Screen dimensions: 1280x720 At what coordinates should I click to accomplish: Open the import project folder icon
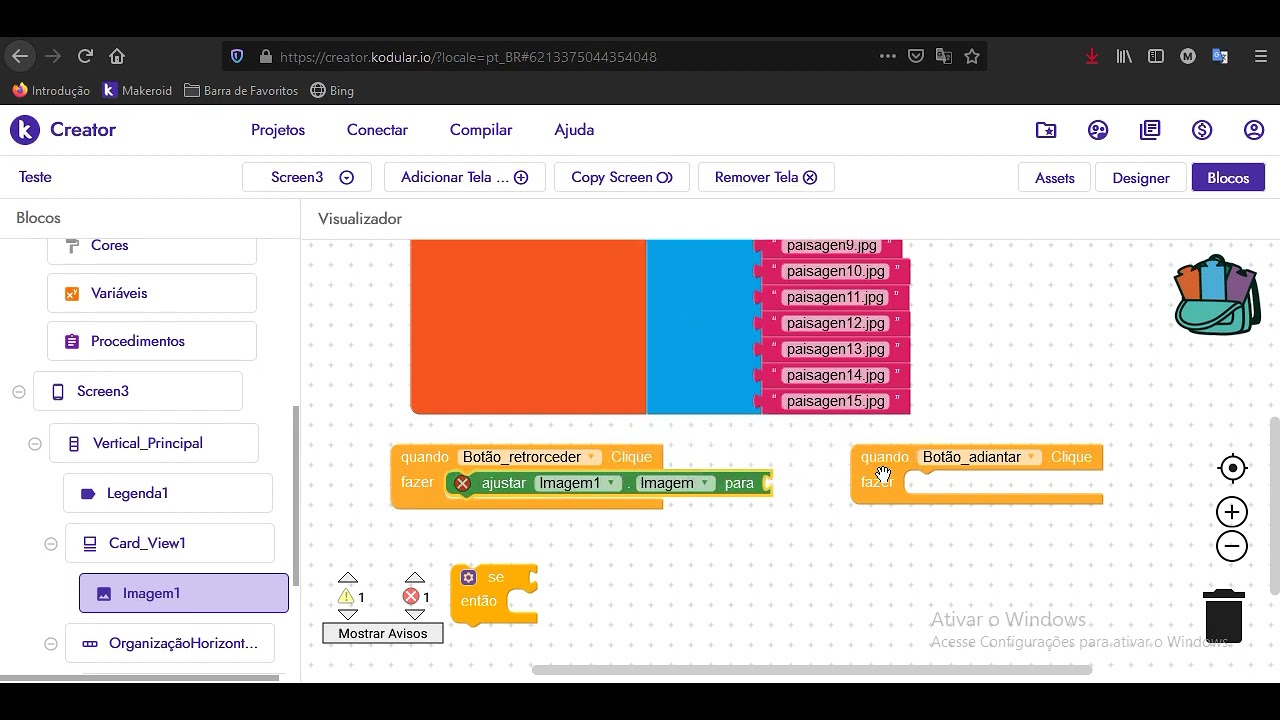[1046, 130]
